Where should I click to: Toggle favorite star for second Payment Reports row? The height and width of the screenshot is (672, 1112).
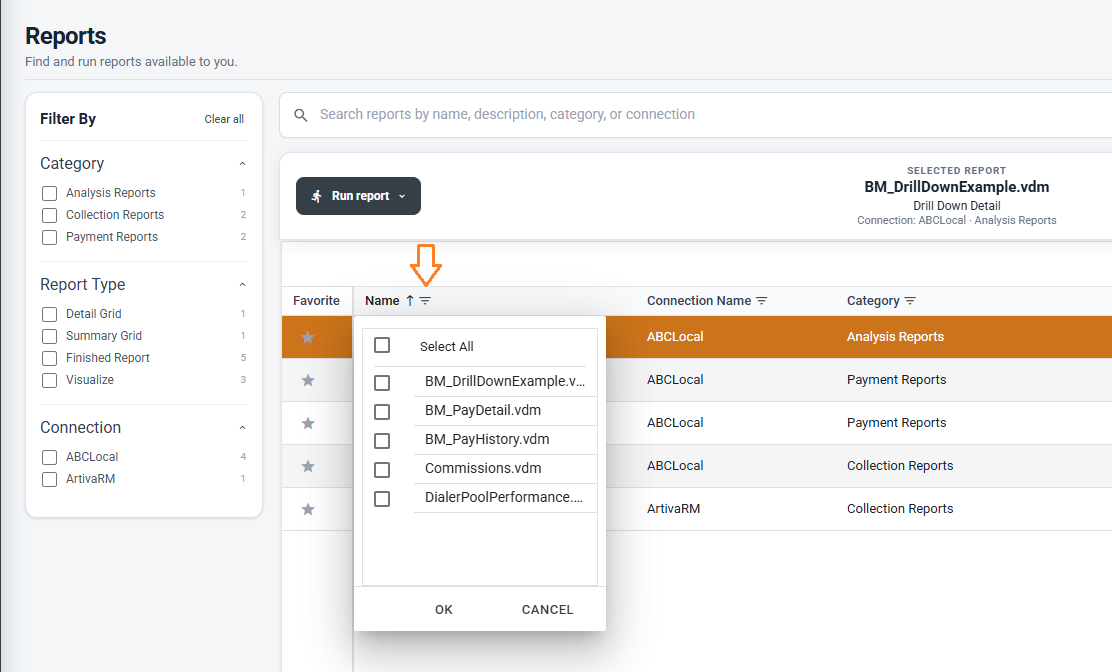click(x=308, y=423)
